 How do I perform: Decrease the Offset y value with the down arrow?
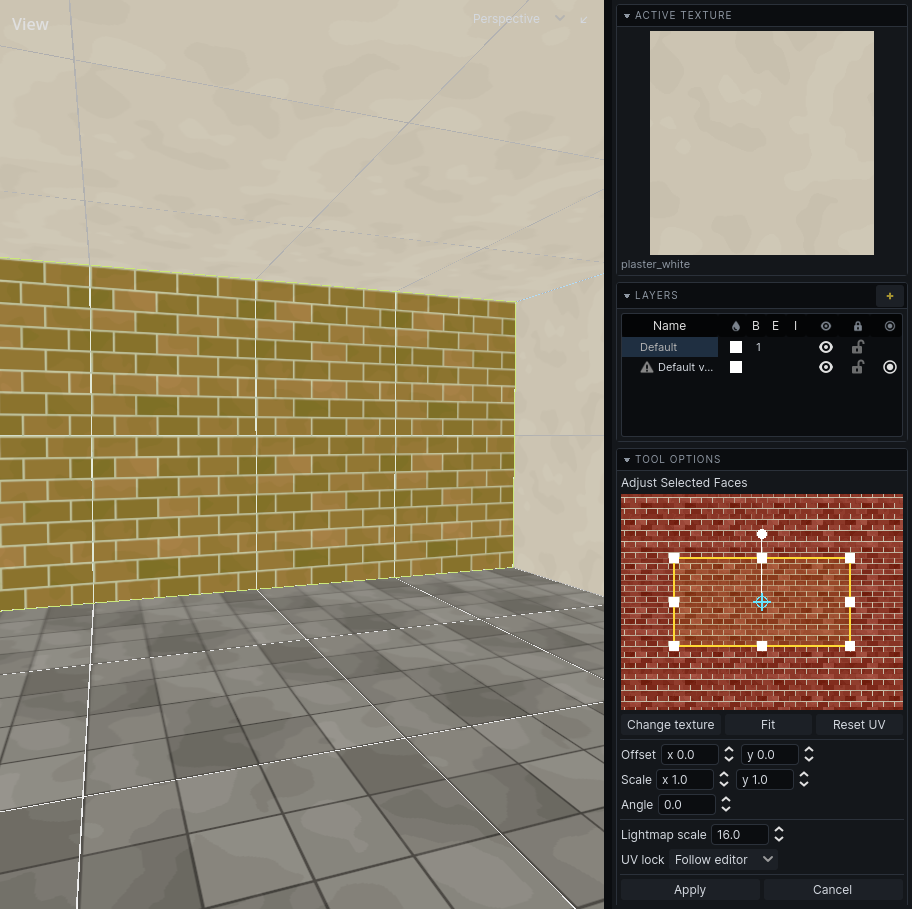(x=808, y=759)
